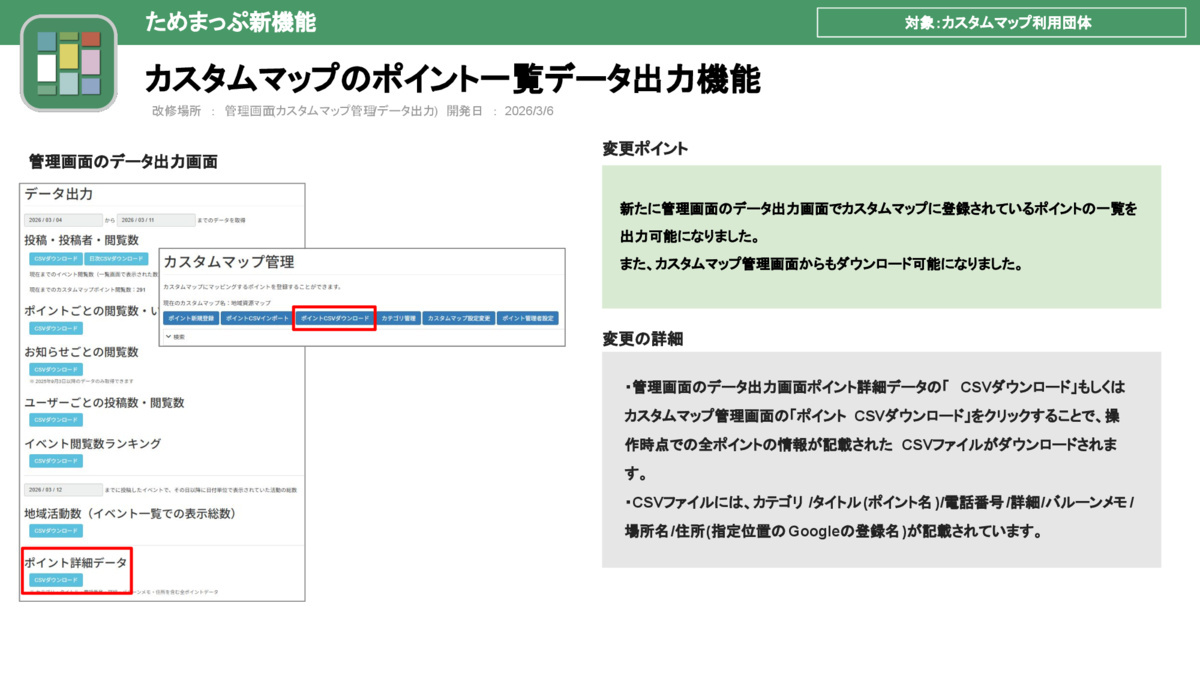Click the ためまっぷ app logo icon
This screenshot has width=1200, height=675.
[x=69, y=63]
